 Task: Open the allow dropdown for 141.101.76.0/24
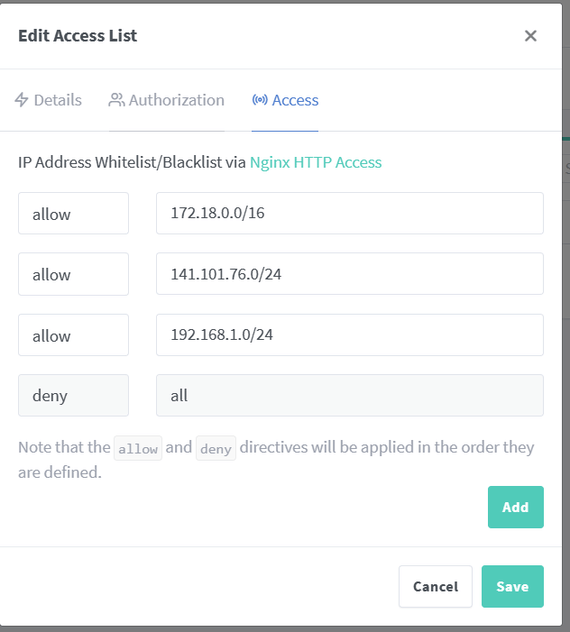[73, 274]
